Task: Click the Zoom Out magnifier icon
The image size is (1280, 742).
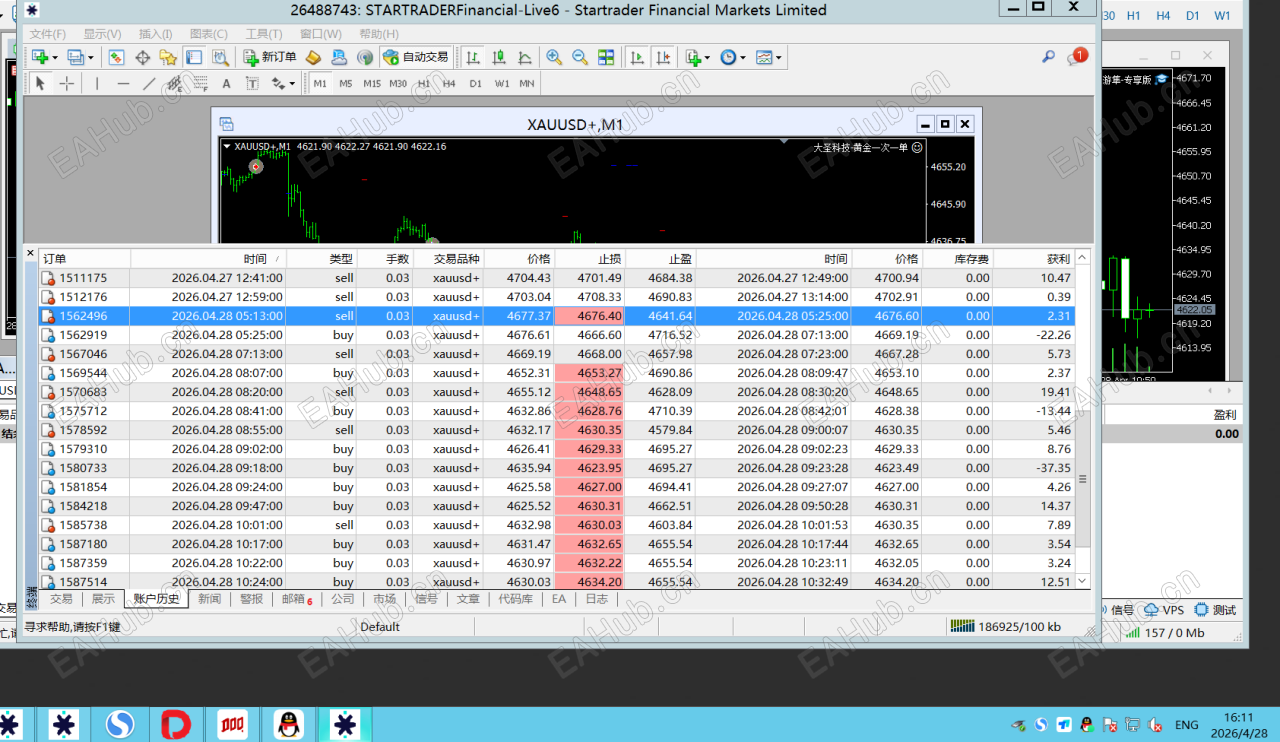Action: 579,57
